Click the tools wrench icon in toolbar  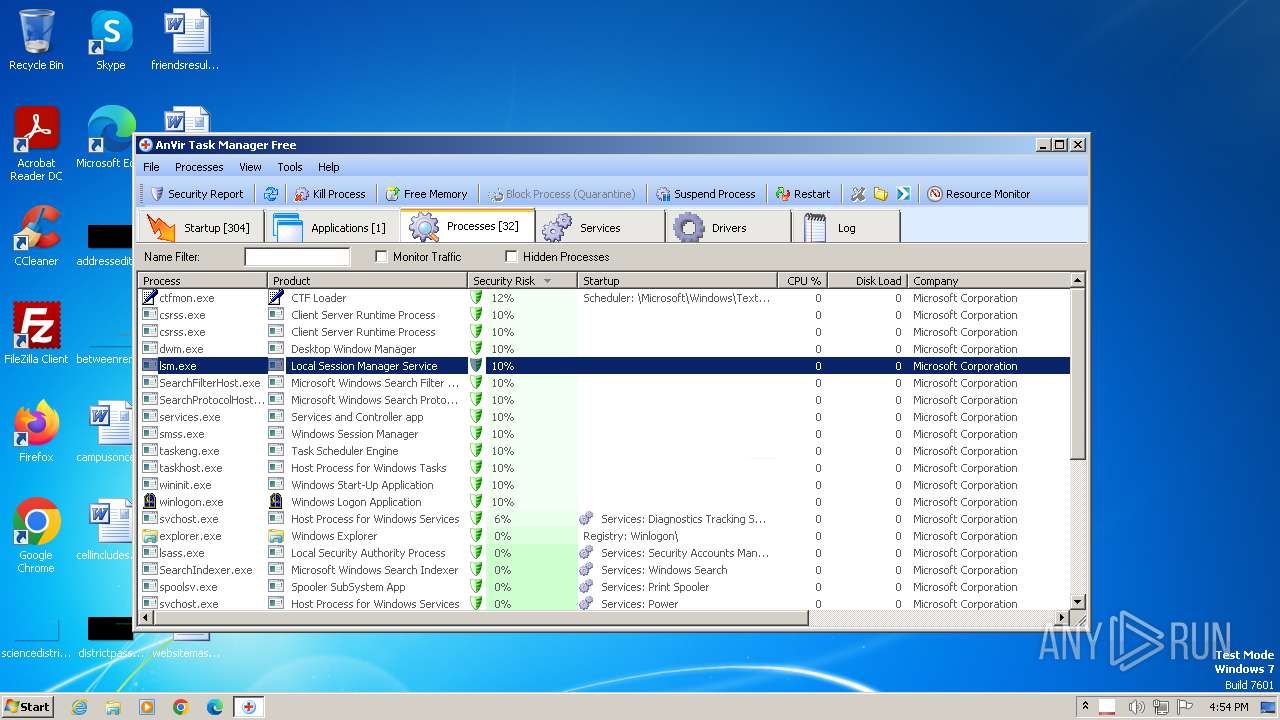858,194
